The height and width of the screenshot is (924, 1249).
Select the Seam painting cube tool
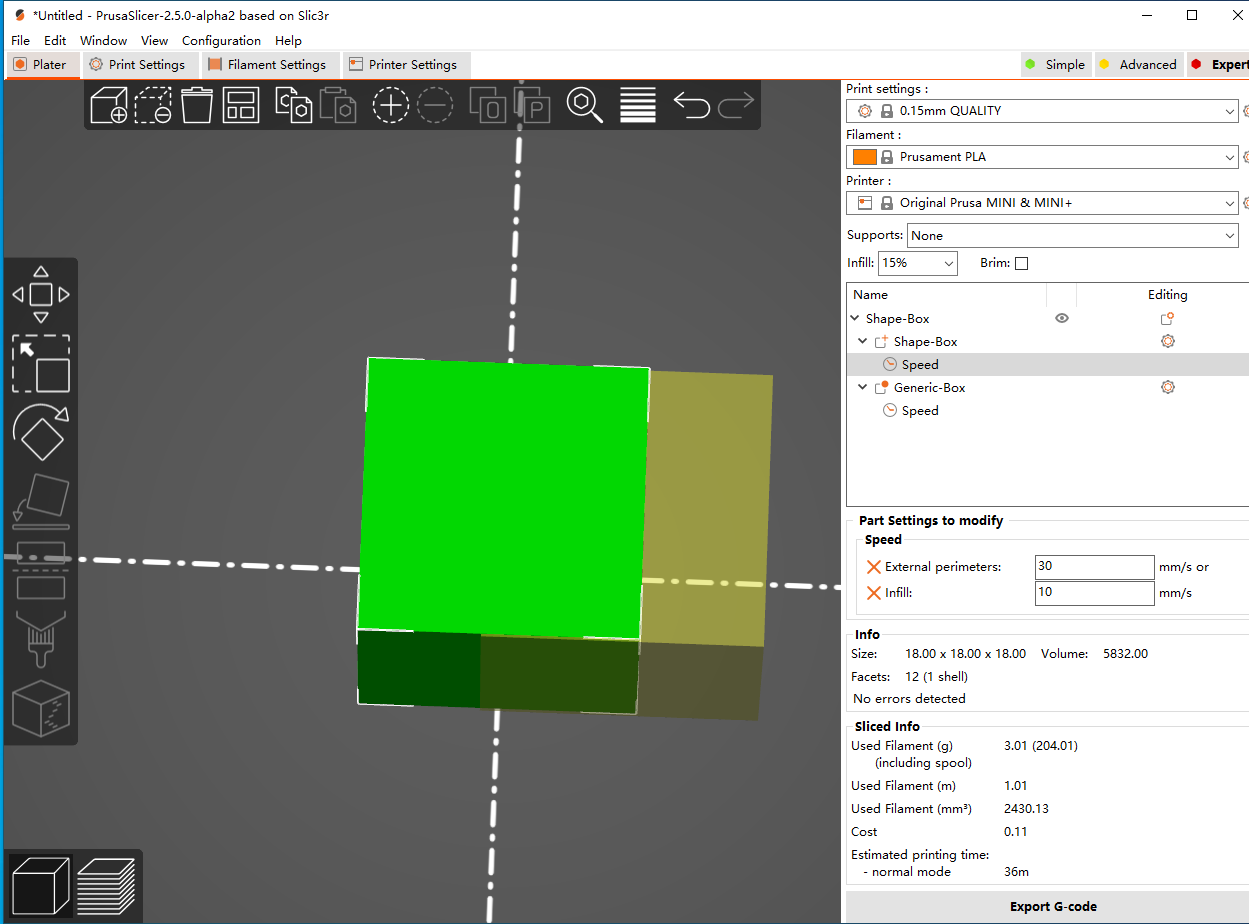41,708
